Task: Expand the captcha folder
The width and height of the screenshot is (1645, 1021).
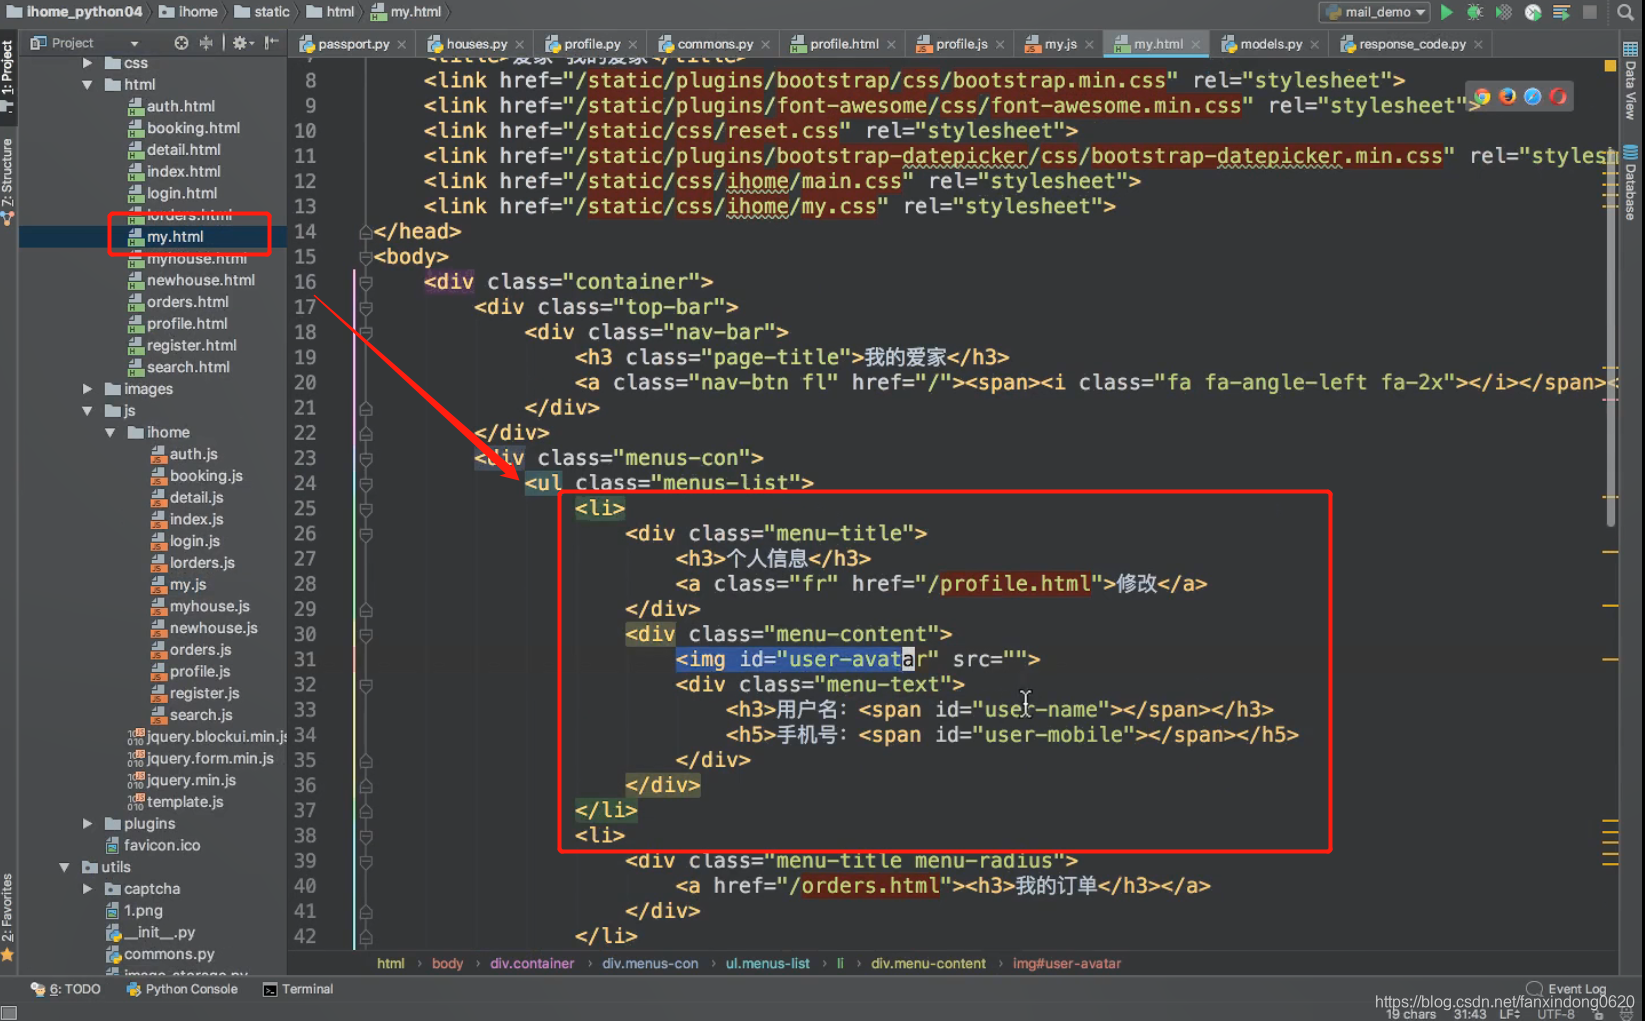Action: click(x=88, y=889)
